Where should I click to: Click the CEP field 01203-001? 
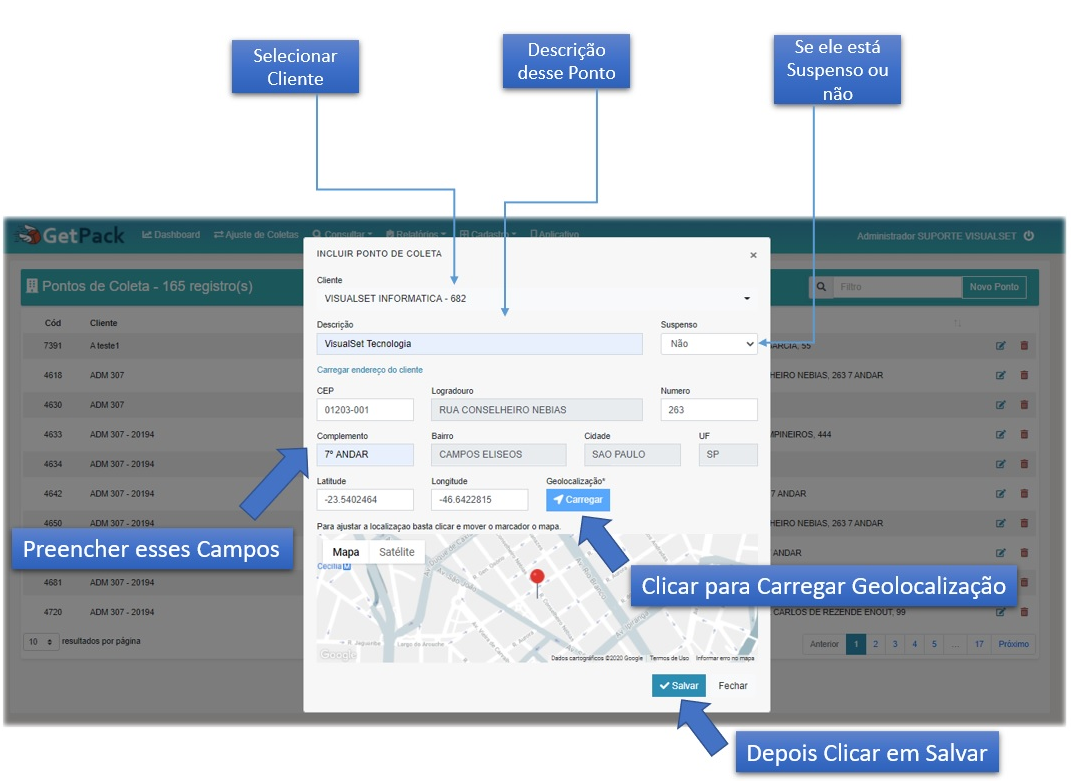point(365,410)
